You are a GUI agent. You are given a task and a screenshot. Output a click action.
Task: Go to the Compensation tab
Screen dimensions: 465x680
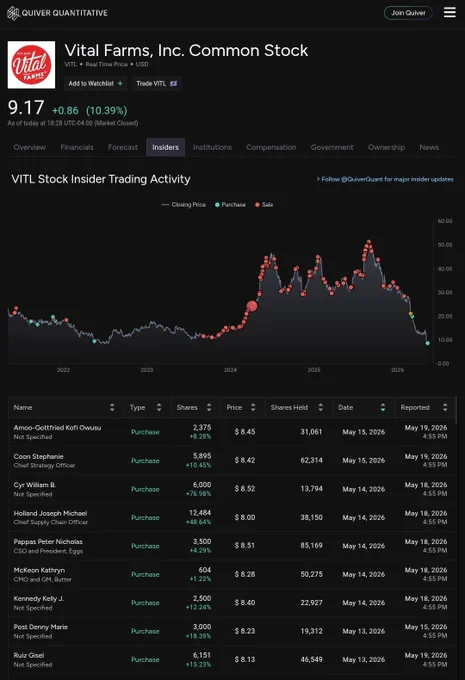click(271, 147)
